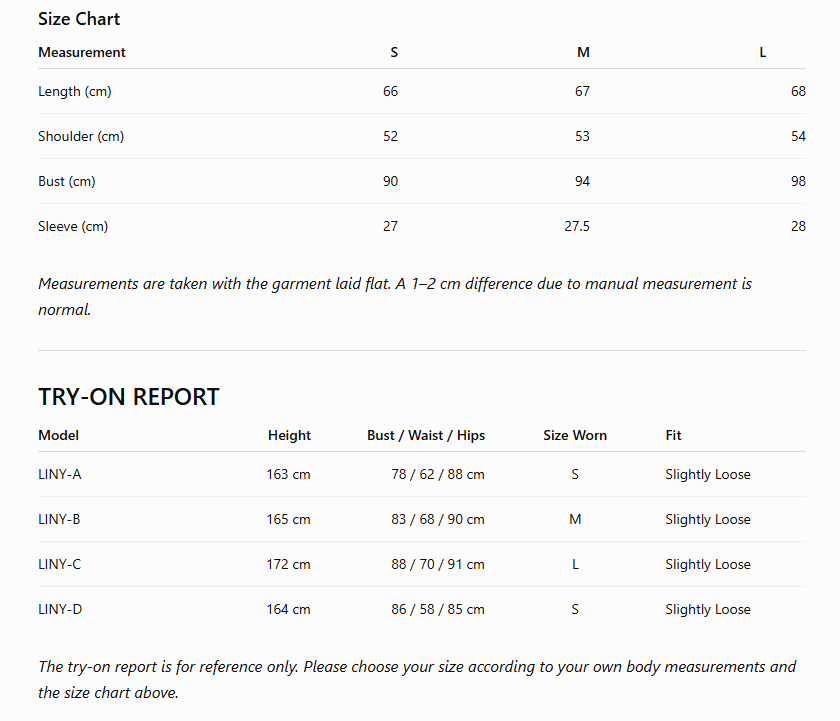840x721 pixels.
Task: Click the Sleeve (cm) row label
Action: tap(73, 227)
